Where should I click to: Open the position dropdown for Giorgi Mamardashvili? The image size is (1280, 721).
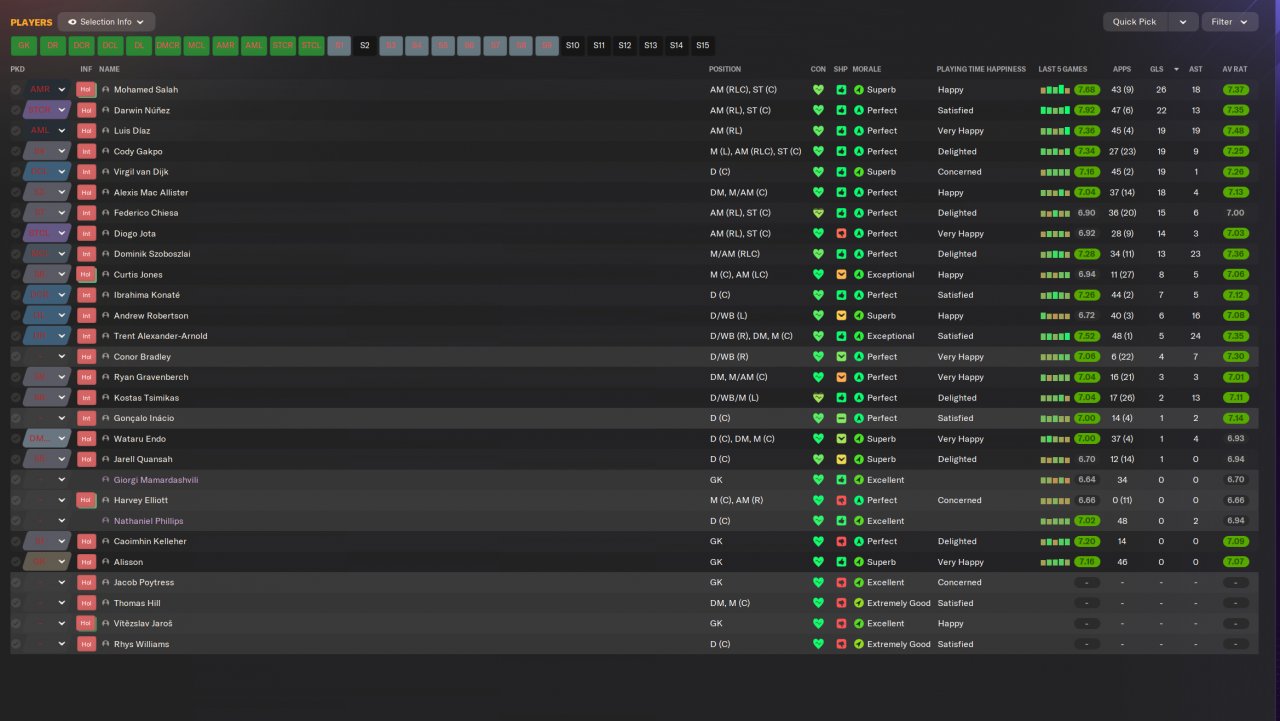tap(48, 480)
